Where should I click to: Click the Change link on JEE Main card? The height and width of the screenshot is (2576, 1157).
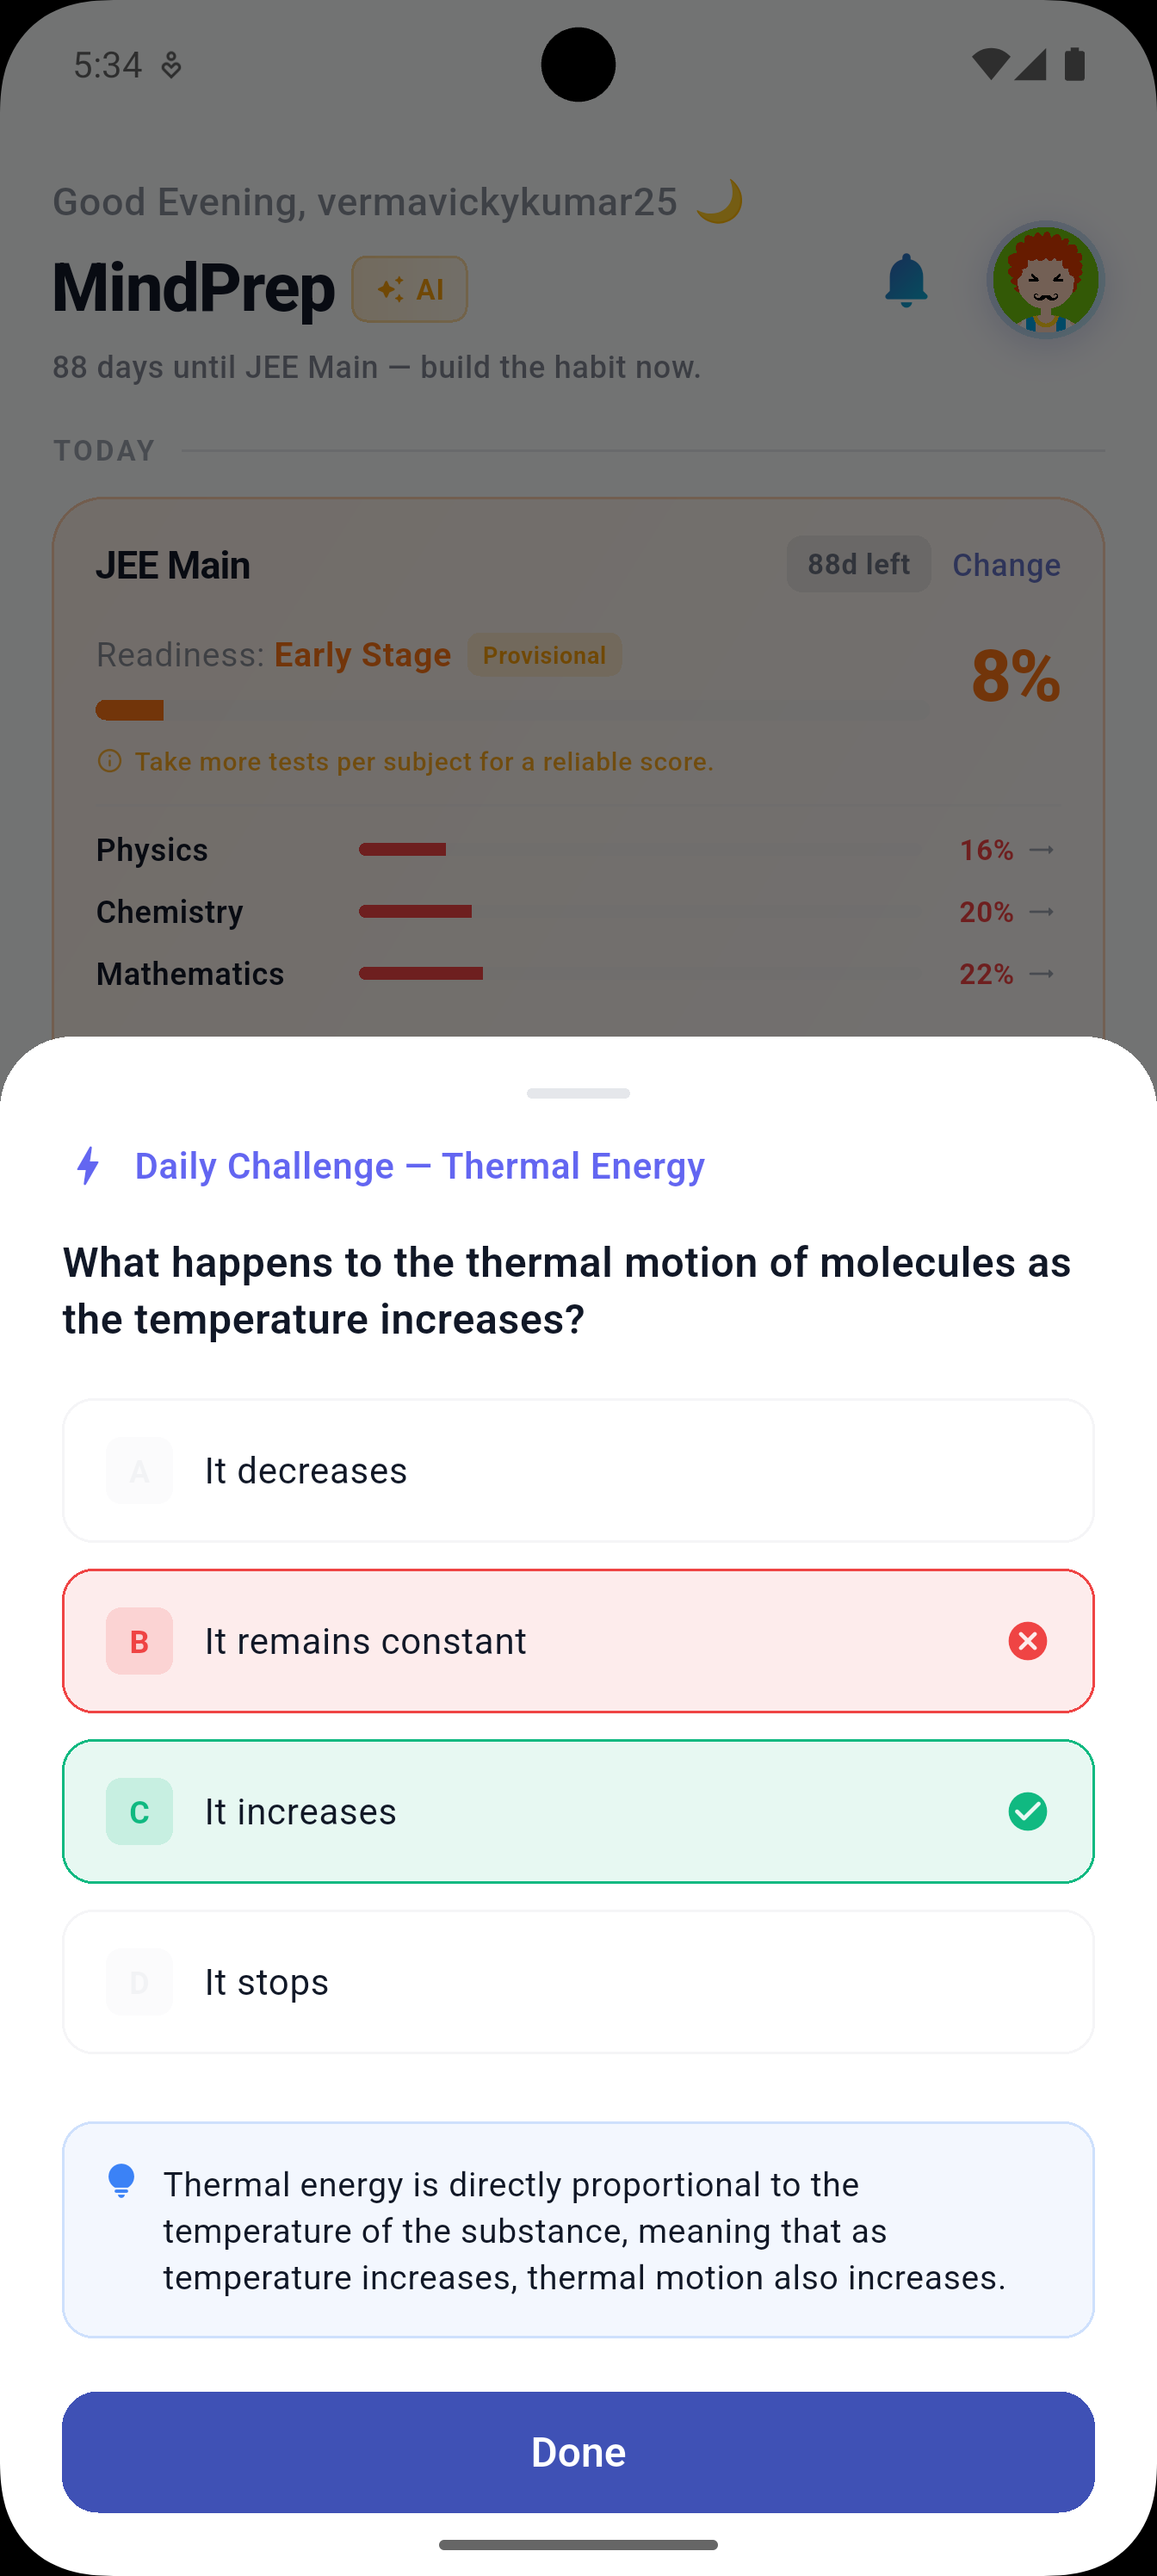click(x=1006, y=564)
